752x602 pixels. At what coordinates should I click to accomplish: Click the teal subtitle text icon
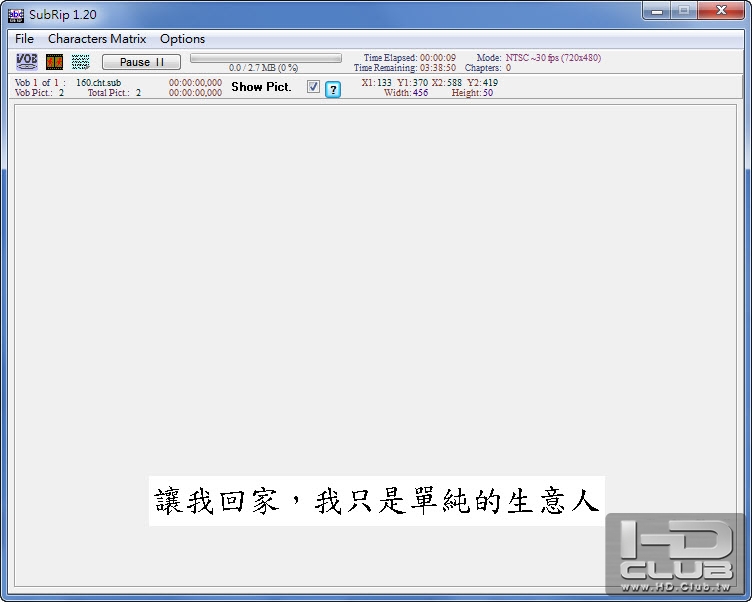pos(81,62)
